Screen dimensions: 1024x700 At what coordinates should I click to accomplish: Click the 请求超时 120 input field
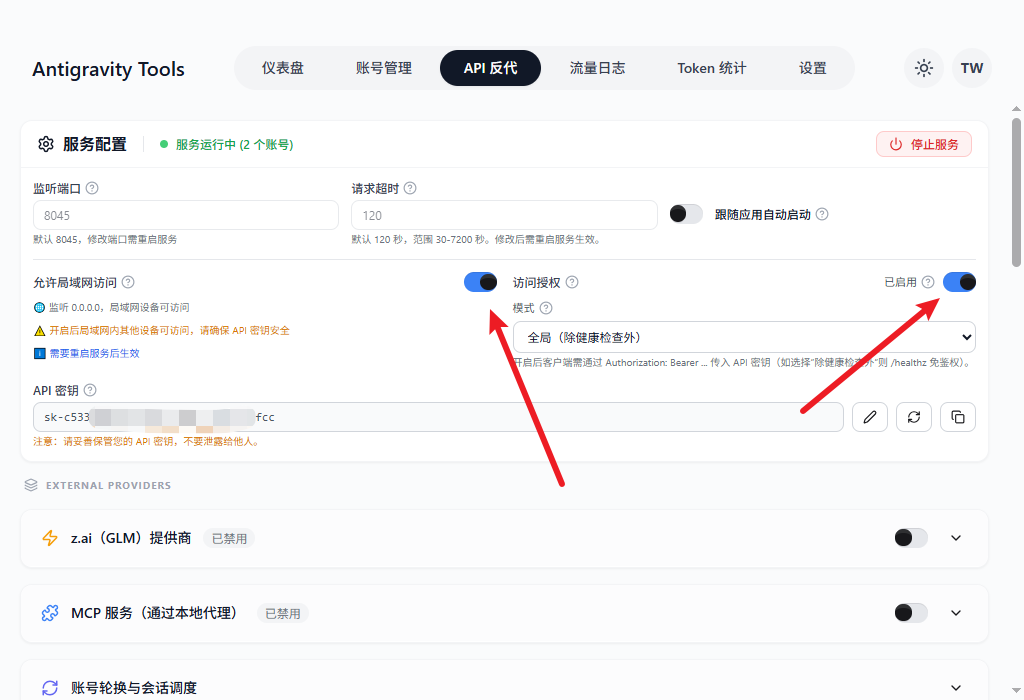(504, 215)
